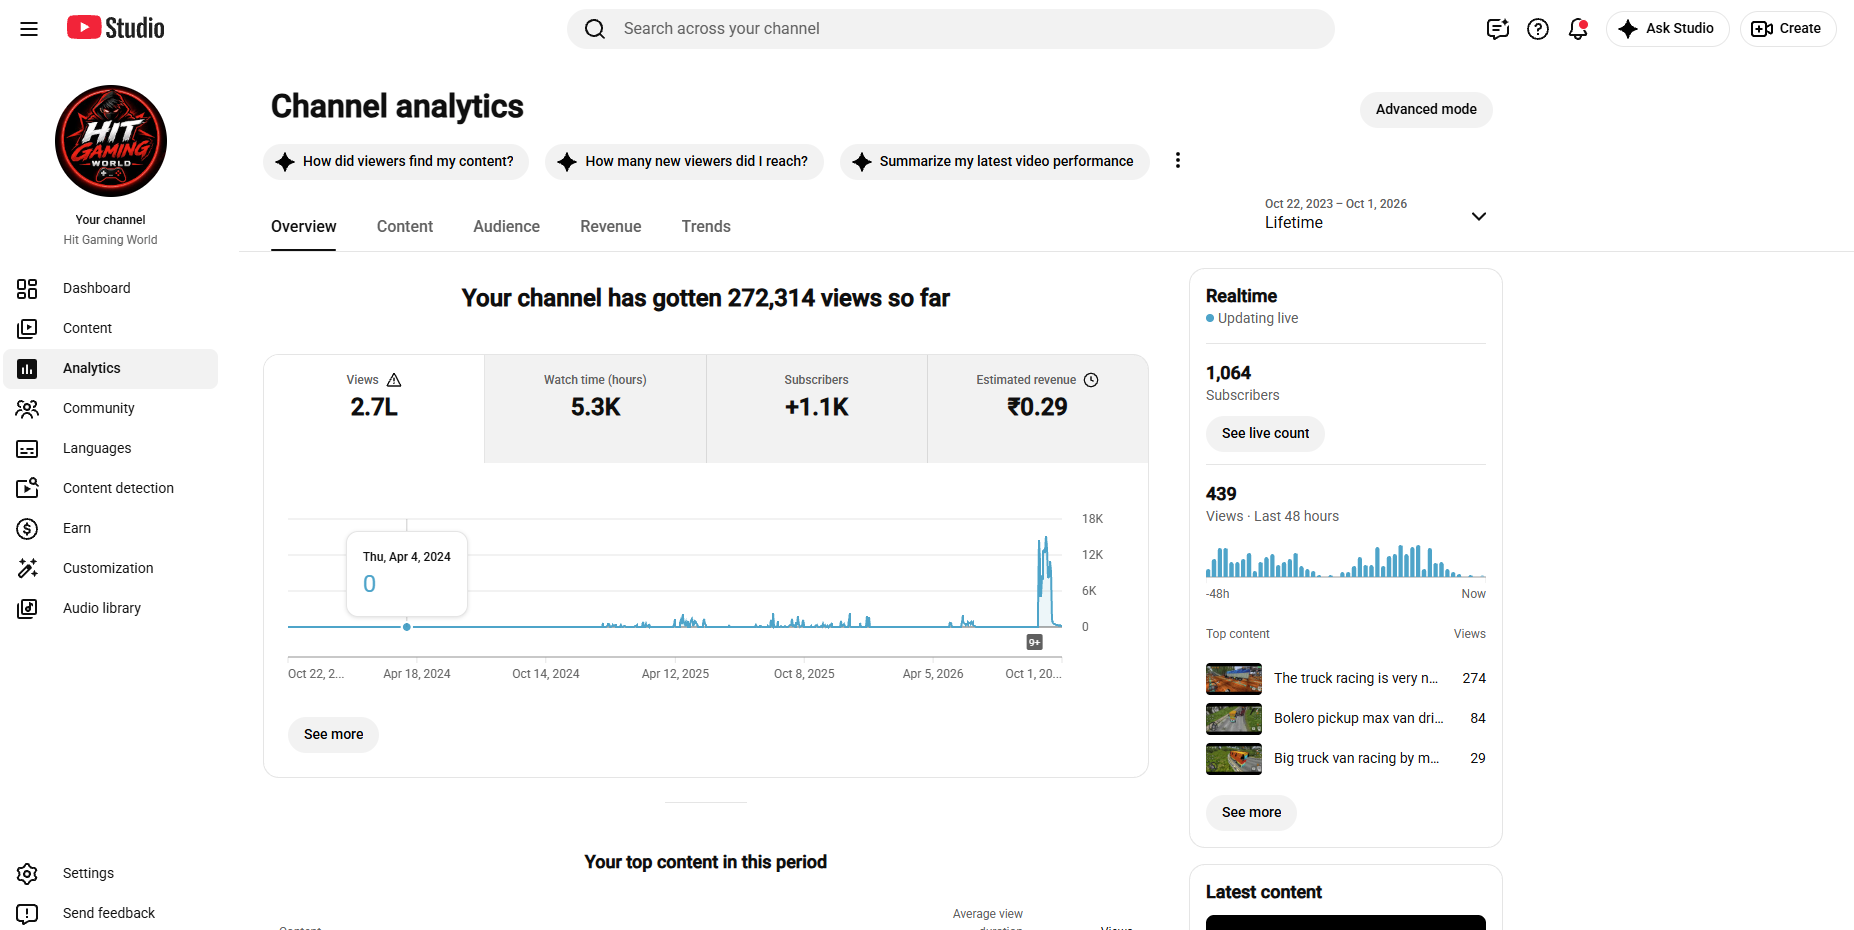Viewport: 1854px width, 930px height.
Task: Open Audio library in the sidebar
Action: (111, 609)
